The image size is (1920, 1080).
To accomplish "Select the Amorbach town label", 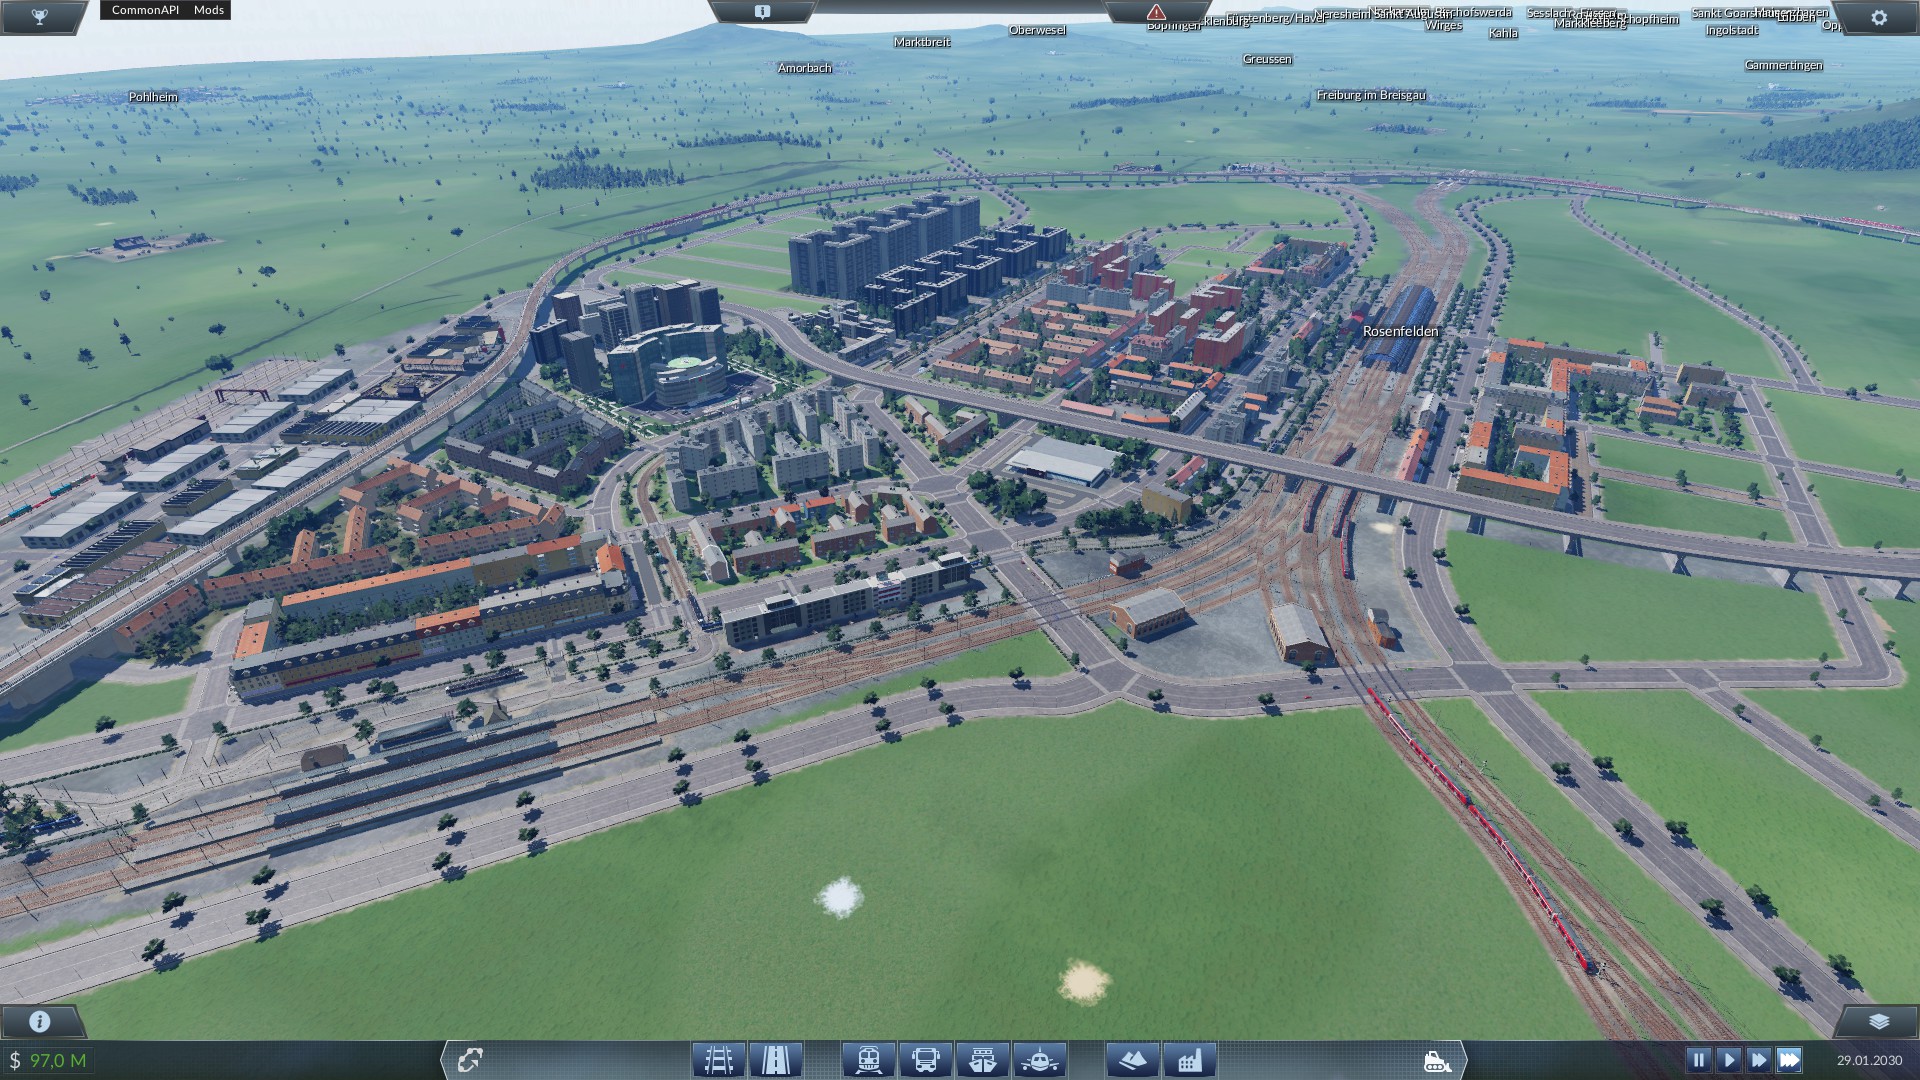I will point(804,68).
